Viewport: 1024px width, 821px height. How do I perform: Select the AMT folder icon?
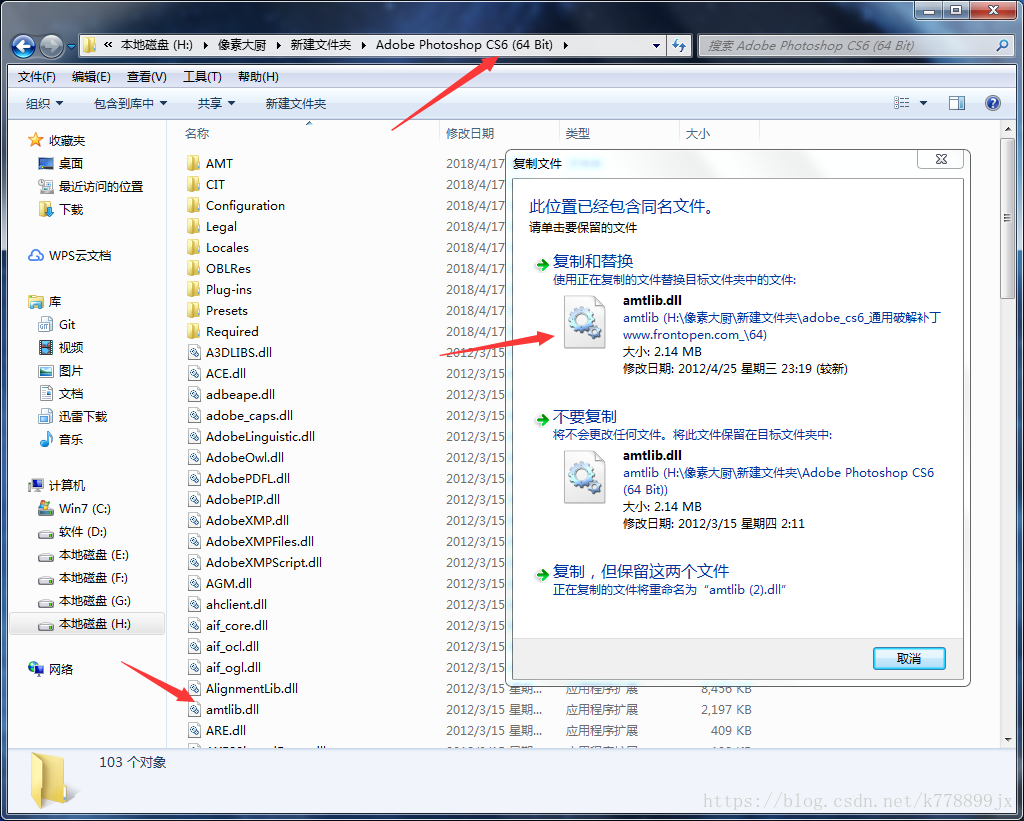[x=194, y=163]
